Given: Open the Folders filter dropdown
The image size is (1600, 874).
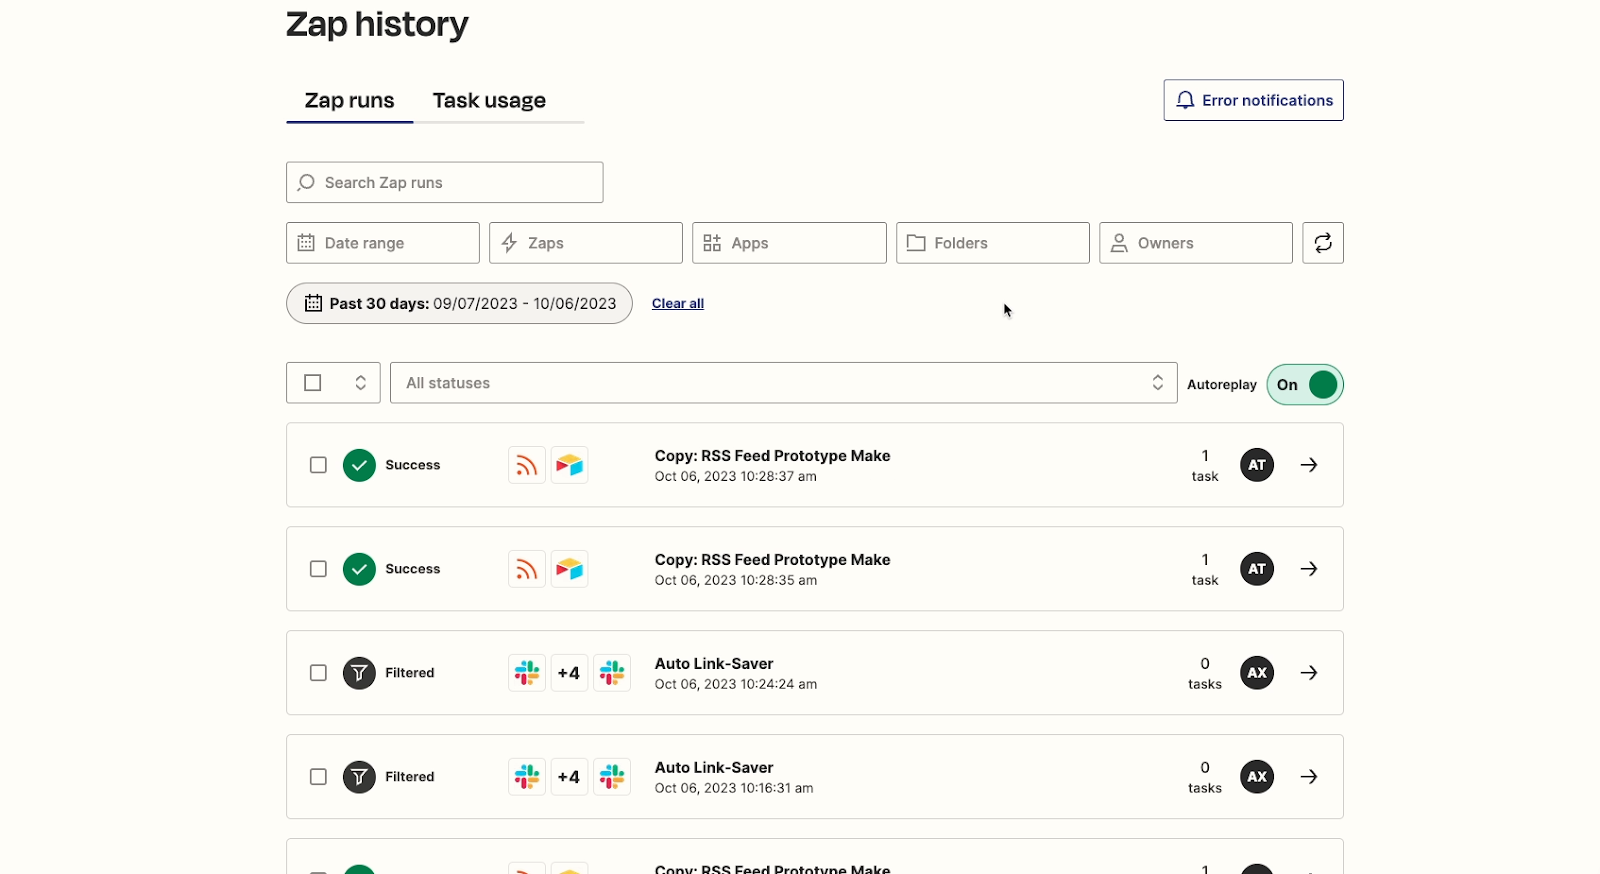Looking at the screenshot, I should (x=992, y=243).
